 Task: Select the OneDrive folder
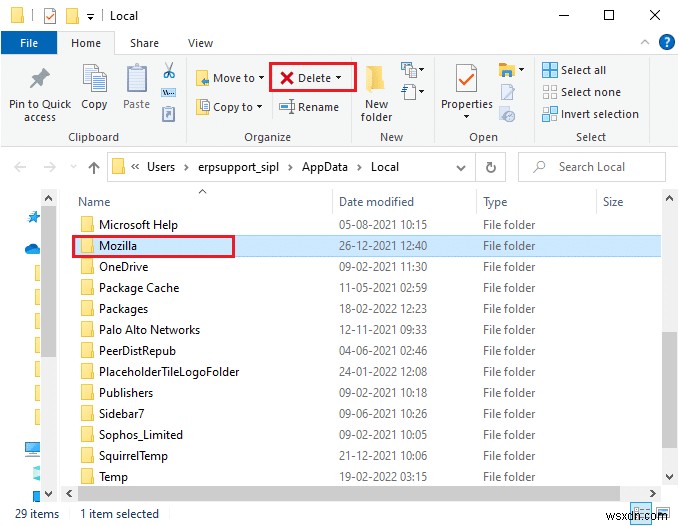point(368,267)
